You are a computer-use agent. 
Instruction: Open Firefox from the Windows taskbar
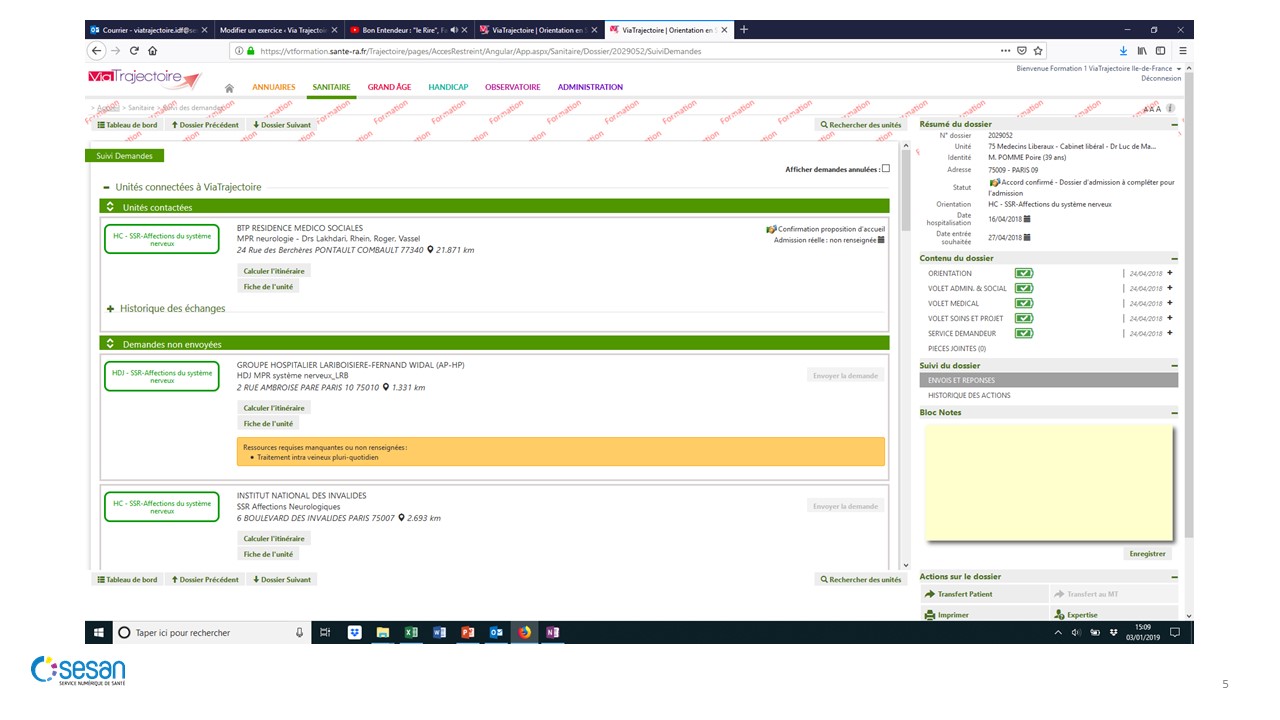(x=524, y=632)
